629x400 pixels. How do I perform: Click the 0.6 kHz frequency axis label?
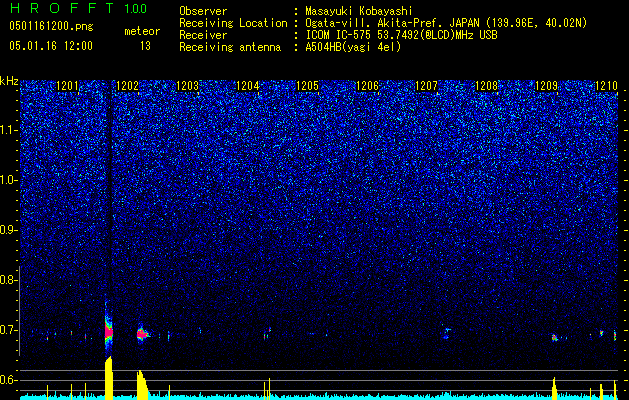(9, 380)
